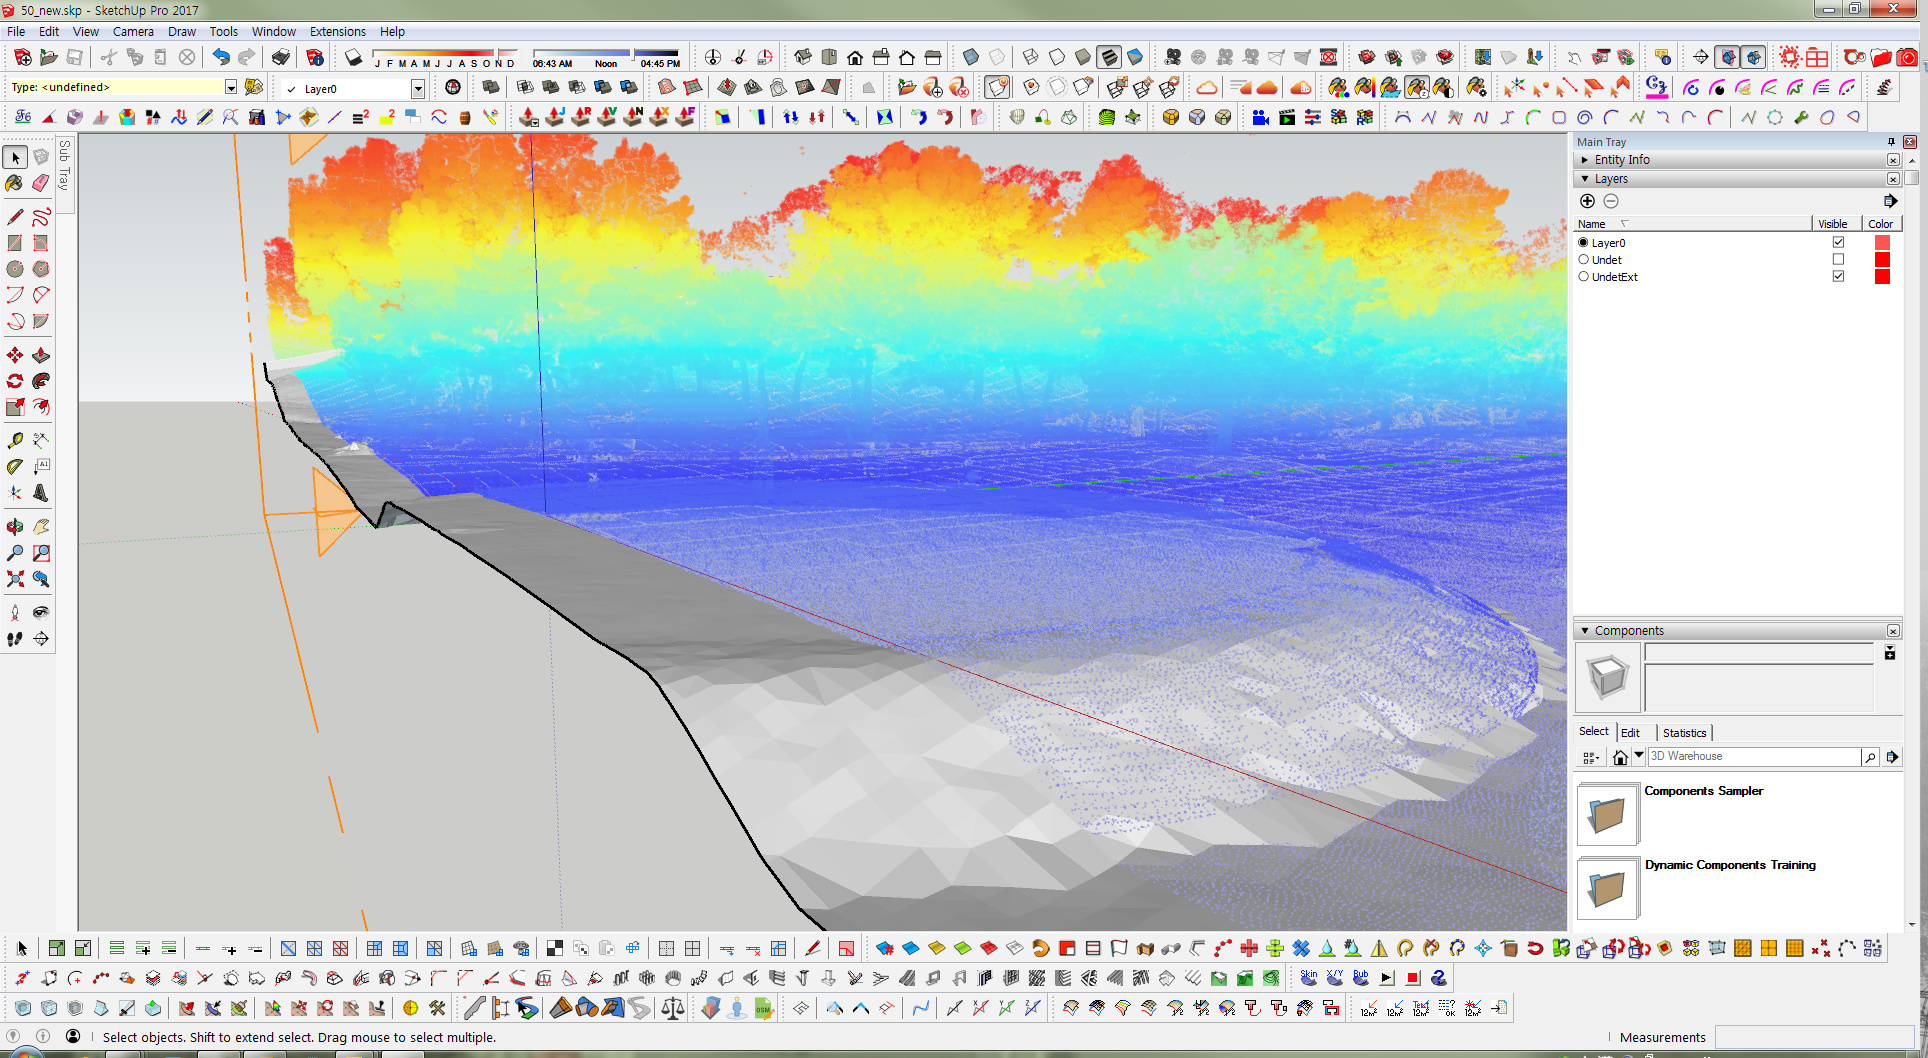Select the Walk footprints tool
1928x1058 pixels.
(15, 639)
